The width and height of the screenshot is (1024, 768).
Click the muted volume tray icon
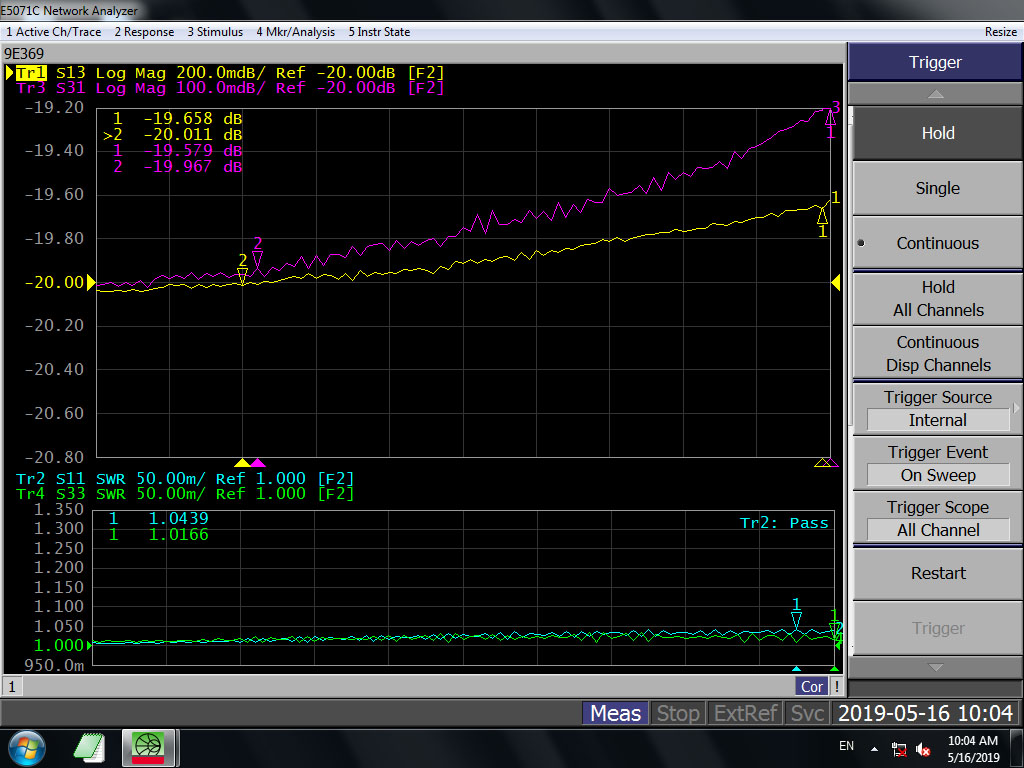923,749
